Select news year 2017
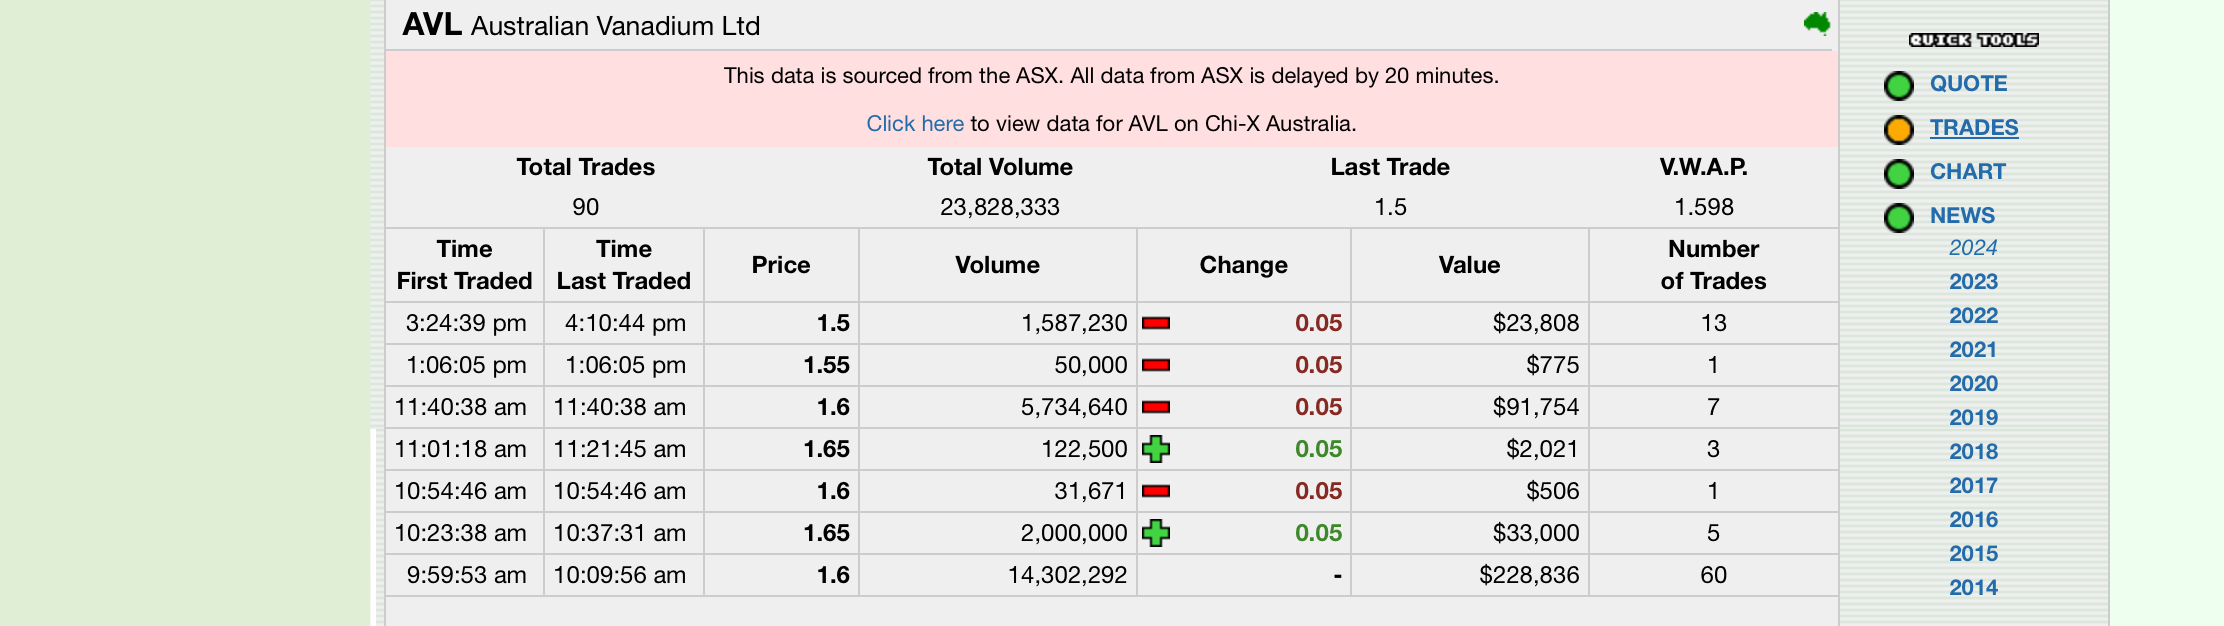 (1973, 486)
